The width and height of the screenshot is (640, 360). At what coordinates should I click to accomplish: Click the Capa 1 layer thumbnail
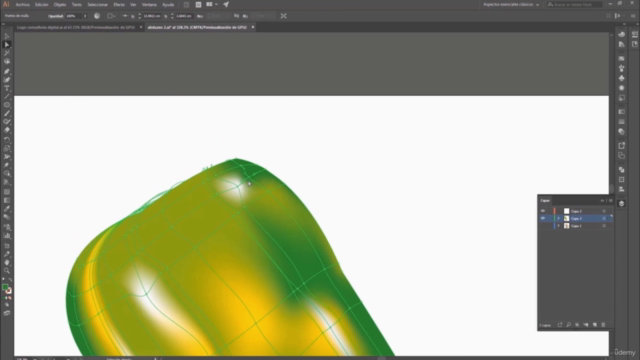[x=567, y=226]
